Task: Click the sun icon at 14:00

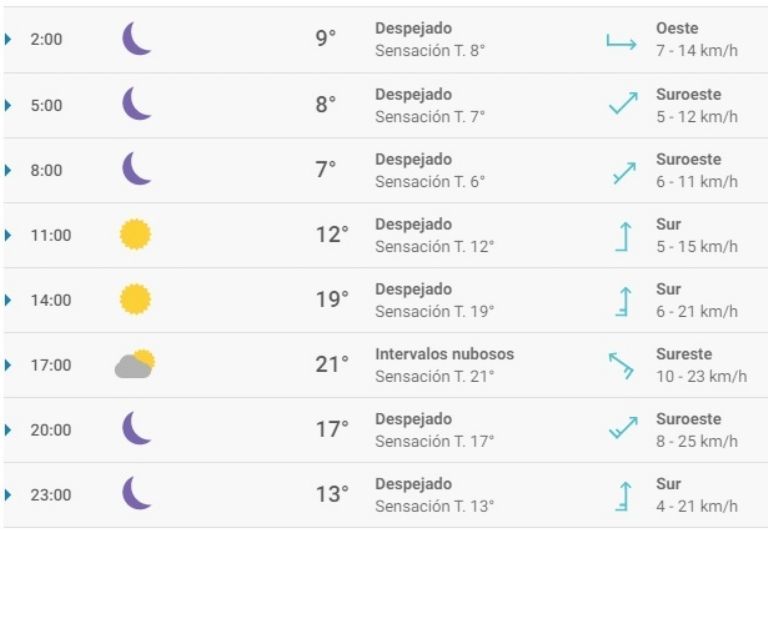Action: click(135, 300)
